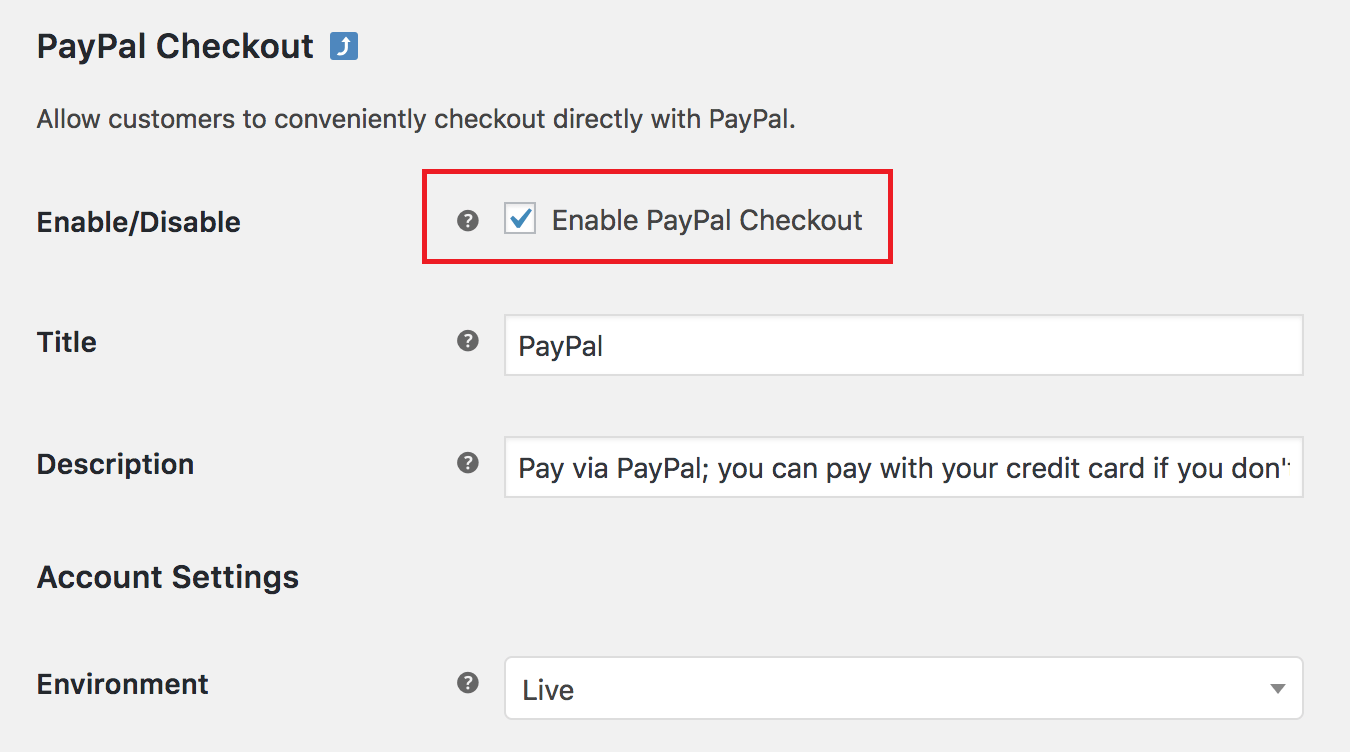Viewport: 1350px width, 752px height.
Task: Click the Account Settings section heading
Action: pyautogui.click(x=168, y=577)
